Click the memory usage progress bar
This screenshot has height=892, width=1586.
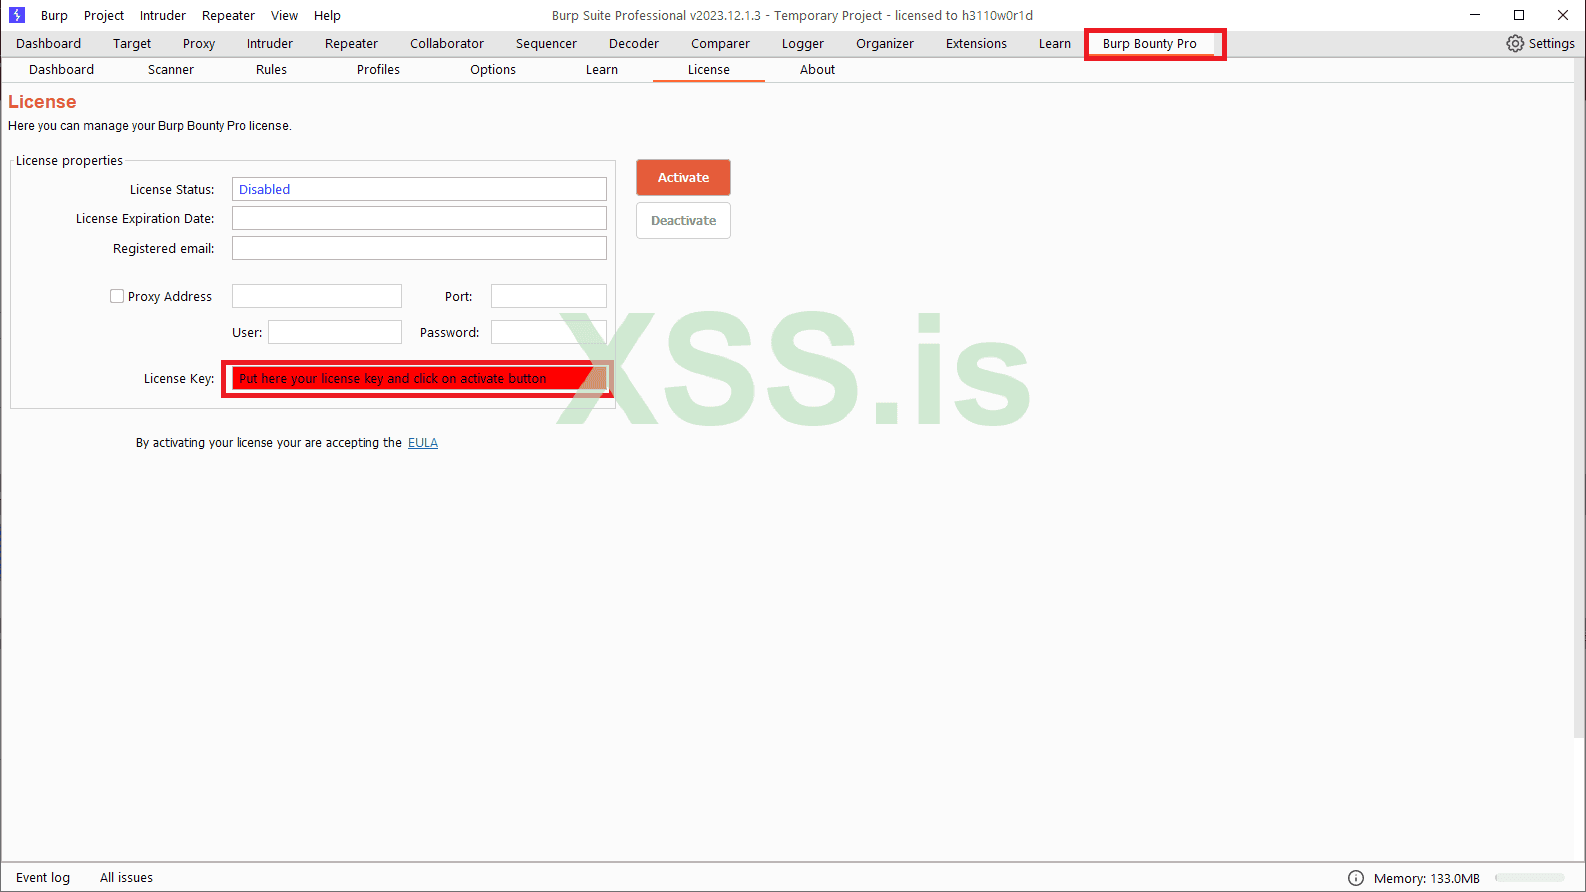1530,878
